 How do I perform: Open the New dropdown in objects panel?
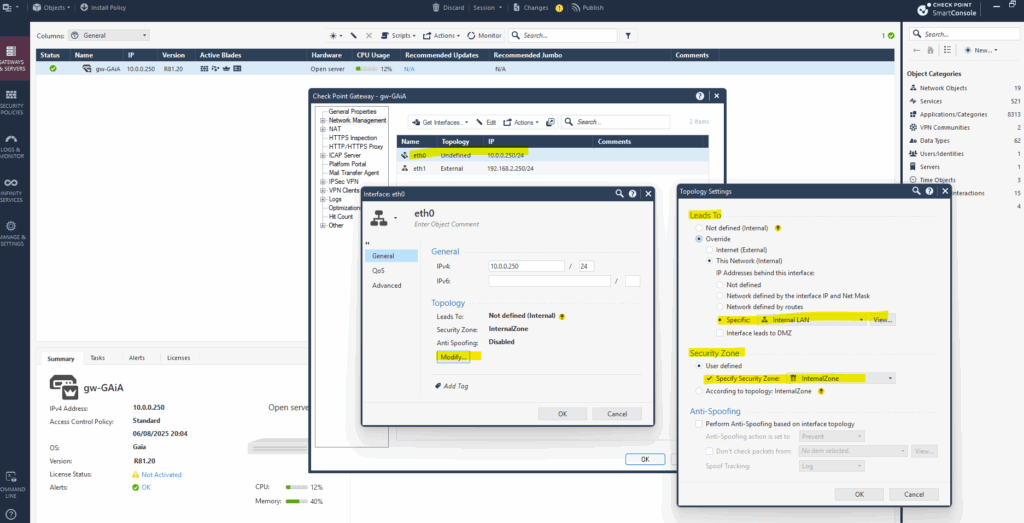pos(980,50)
